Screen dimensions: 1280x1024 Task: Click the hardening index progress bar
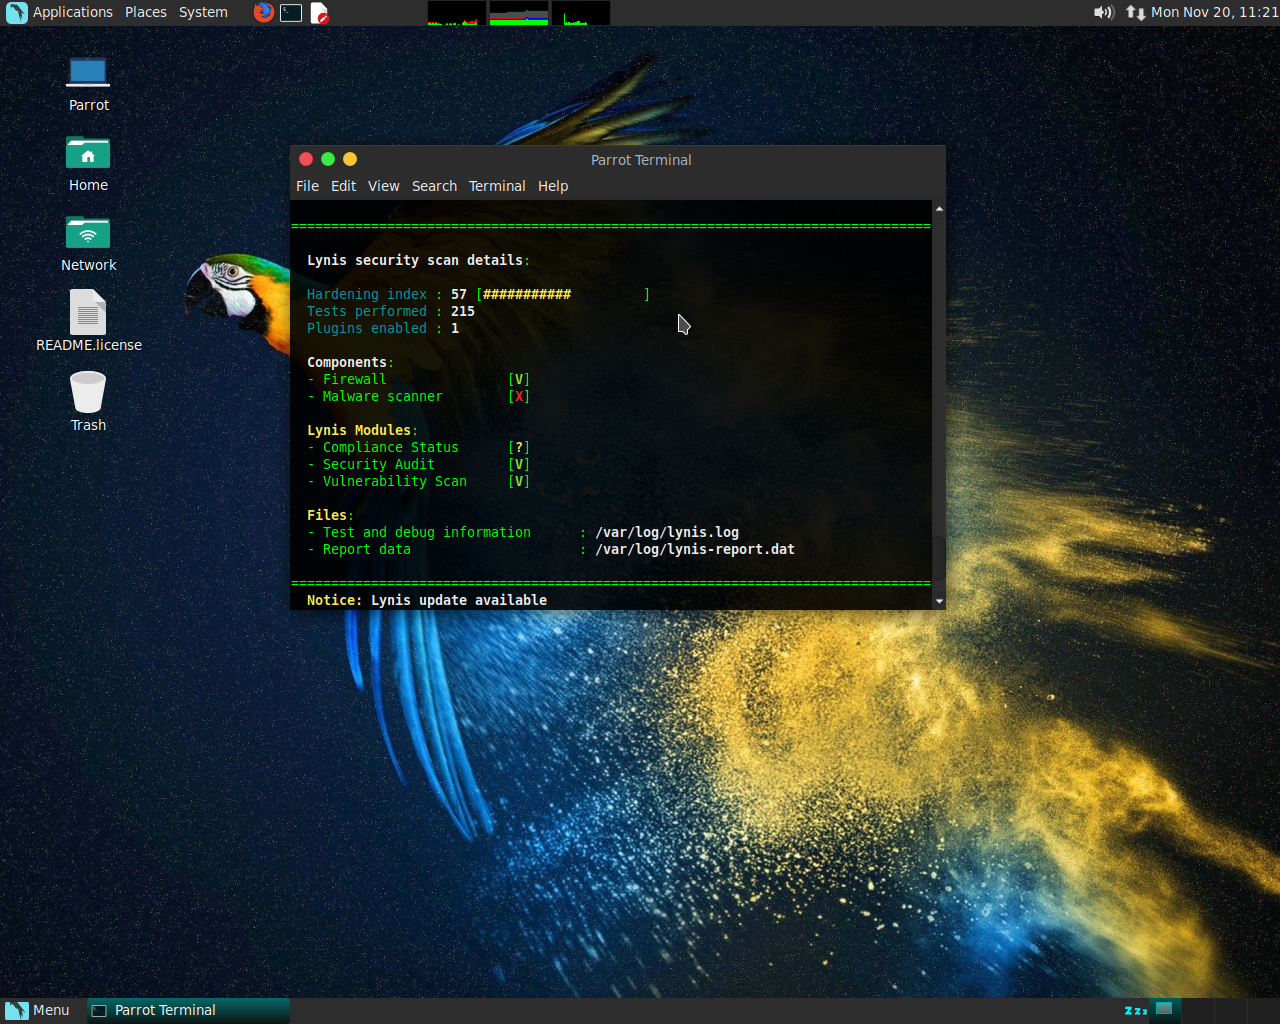563,294
